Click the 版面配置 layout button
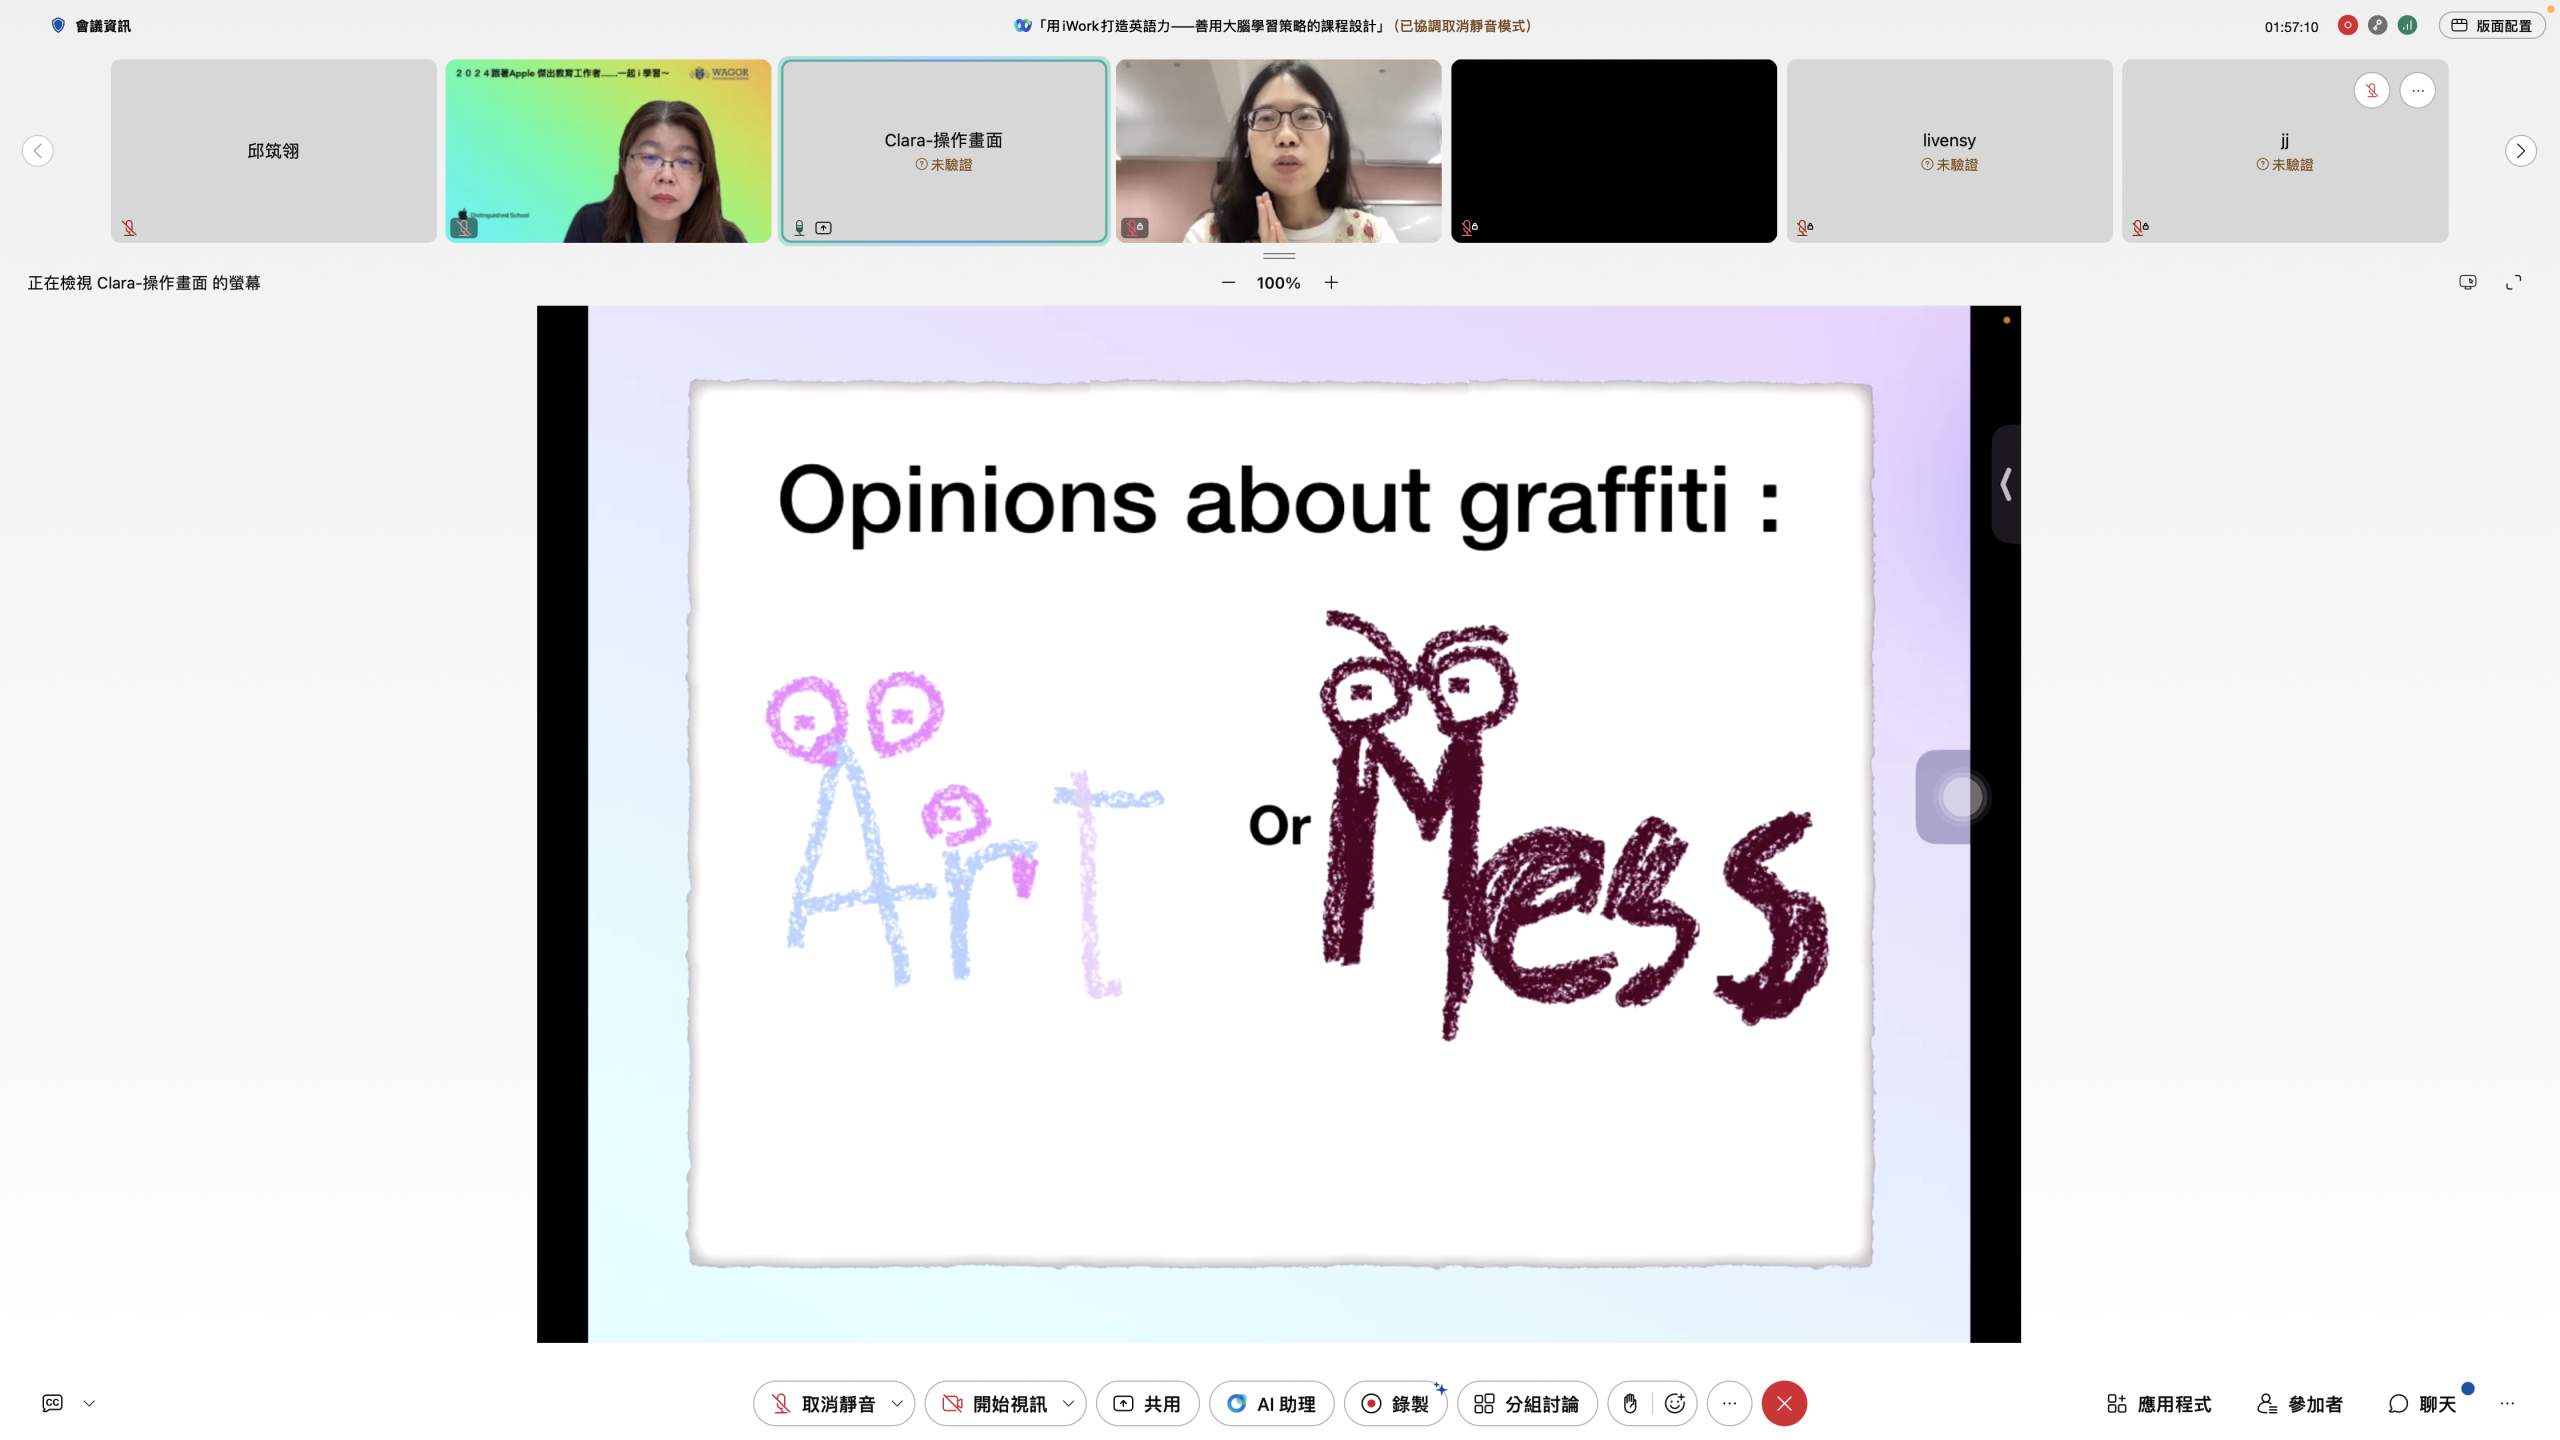The width and height of the screenshot is (2560, 1440). tap(2491, 26)
